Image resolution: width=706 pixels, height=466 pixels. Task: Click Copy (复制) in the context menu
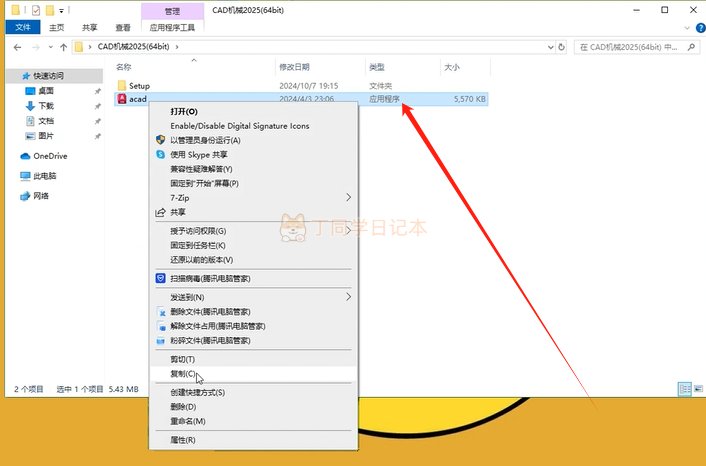pyautogui.click(x=253, y=374)
